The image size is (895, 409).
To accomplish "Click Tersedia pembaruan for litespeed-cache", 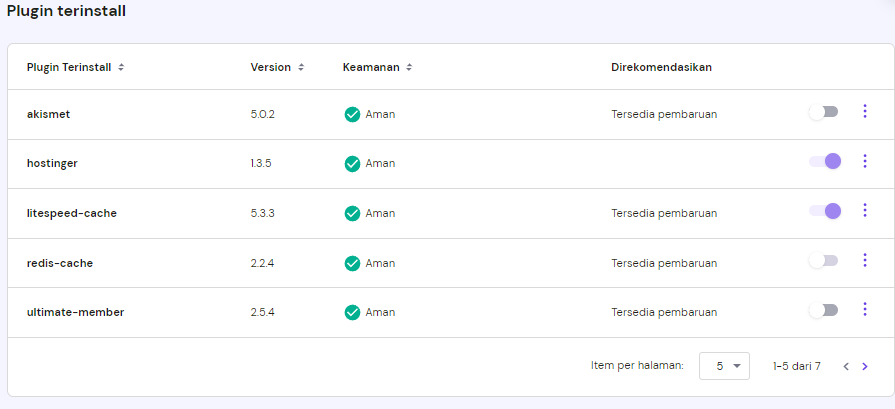I will coord(664,213).
